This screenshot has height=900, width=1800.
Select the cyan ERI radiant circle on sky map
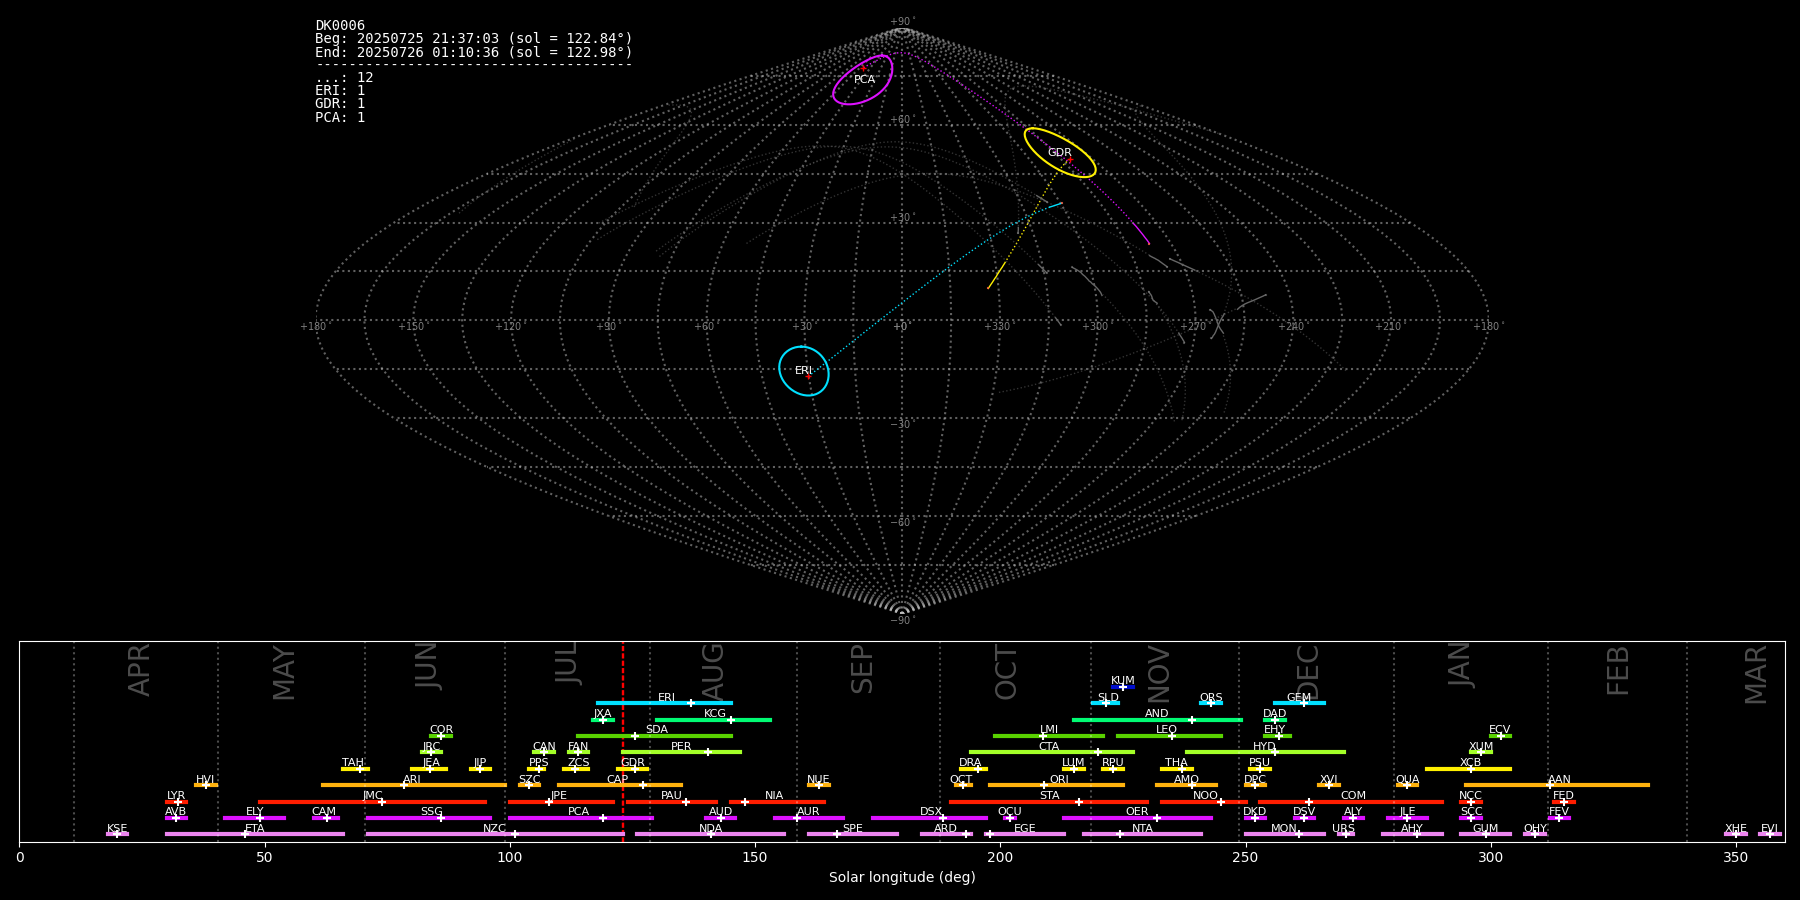[804, 371]
